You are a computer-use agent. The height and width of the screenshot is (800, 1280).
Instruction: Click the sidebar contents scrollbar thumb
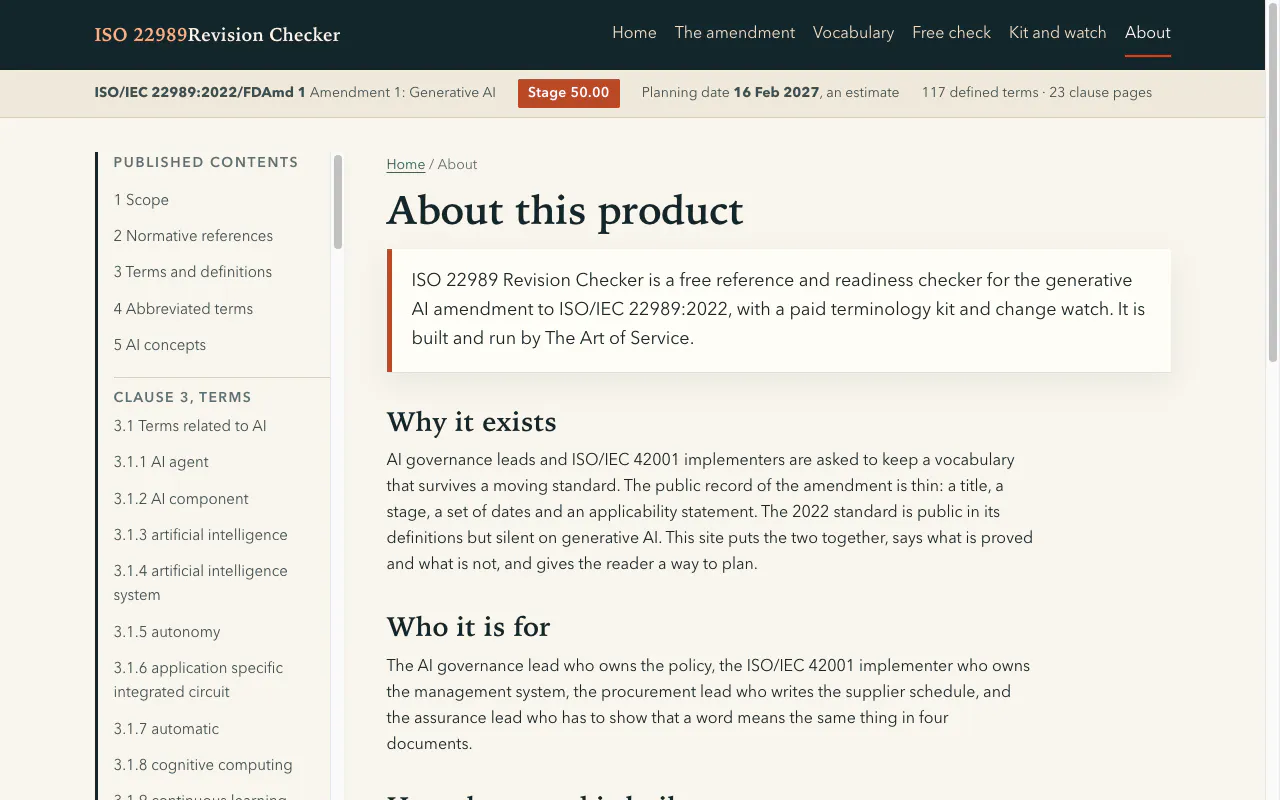click(x=338, y=201)
